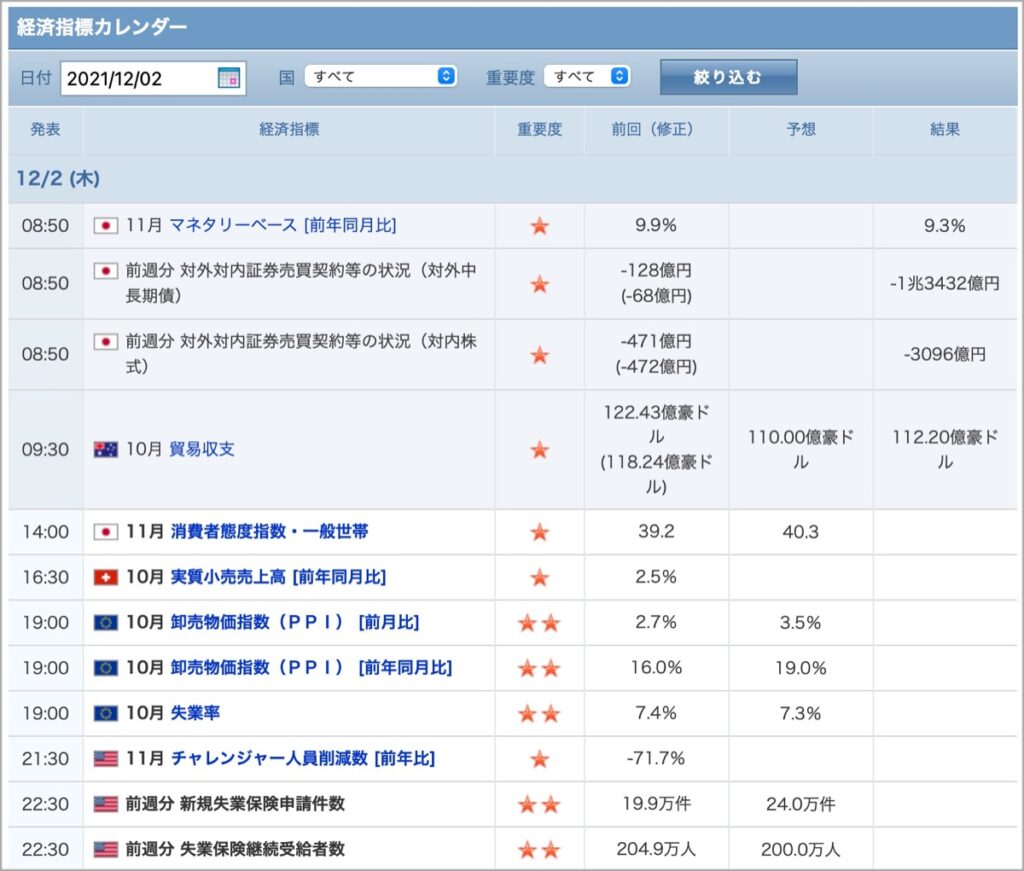Click the importance star for 消費者態度指数
Image resolution: width=1024 pixels, height=871 pixels.
[539, 532]
